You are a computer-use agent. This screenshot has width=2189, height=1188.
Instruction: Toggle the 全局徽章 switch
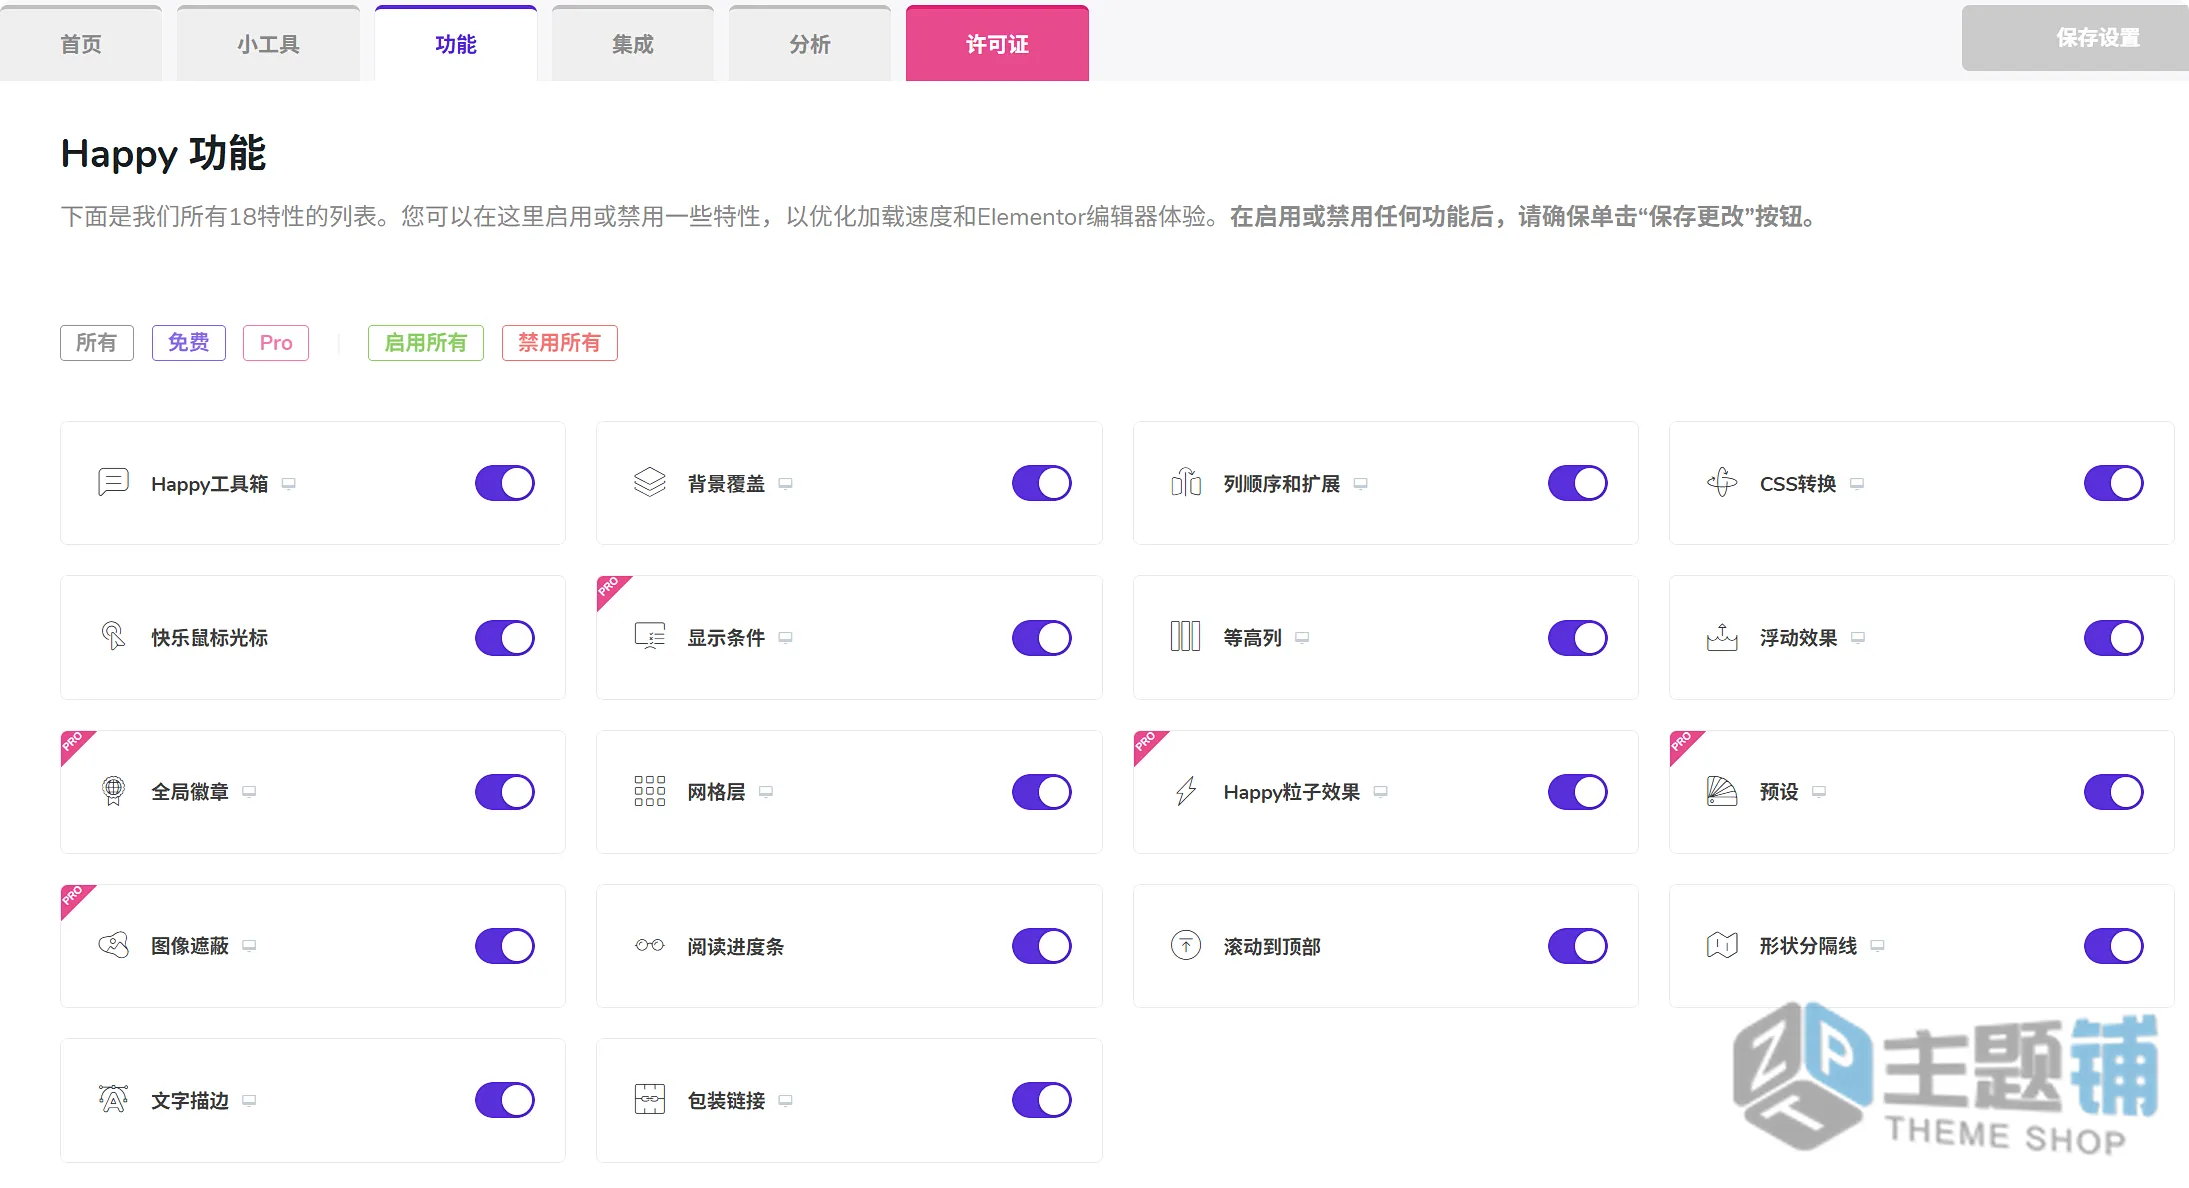click(505, 791)
